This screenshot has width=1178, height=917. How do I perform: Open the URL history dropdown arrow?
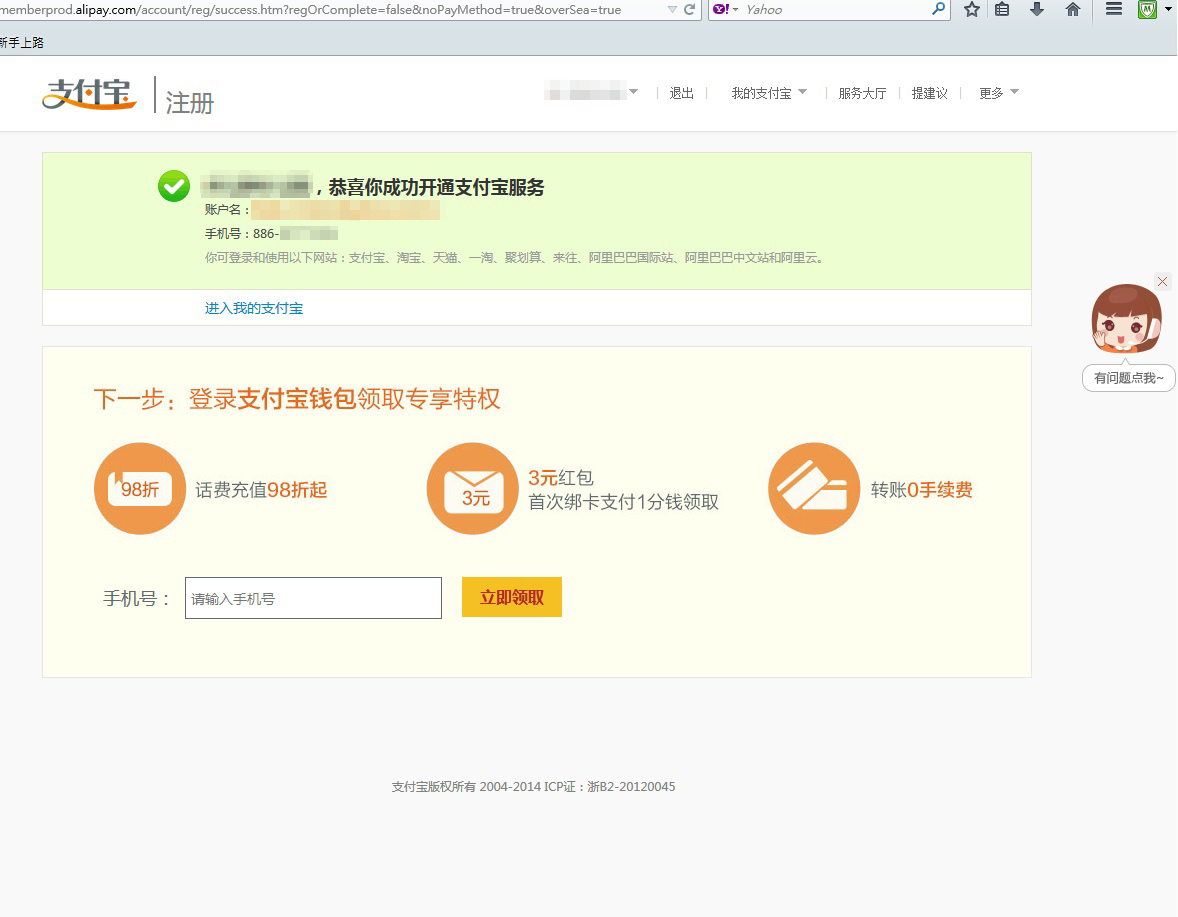click(672, 10)
